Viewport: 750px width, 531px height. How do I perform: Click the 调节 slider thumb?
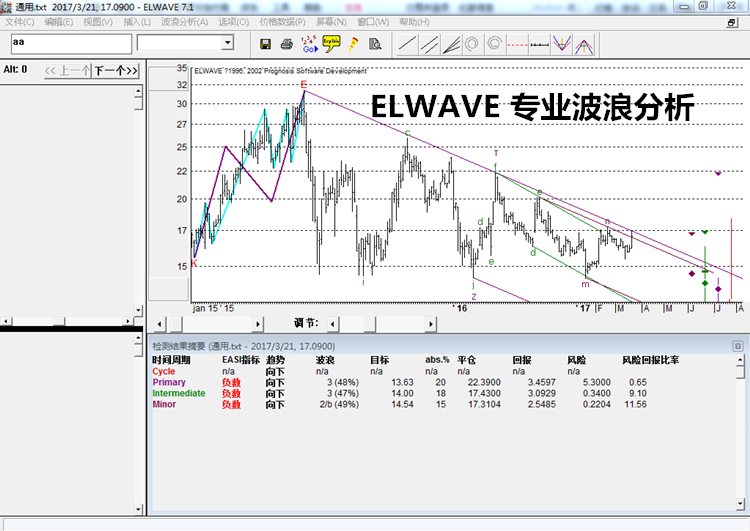[x=368, y=324]
